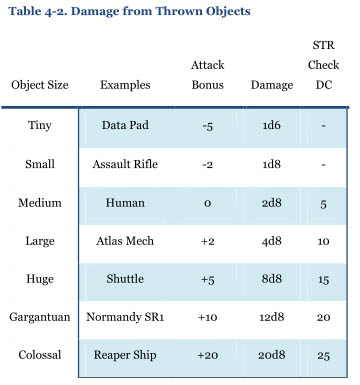The image size is (360, 385).
Task: Select the 'Gargantuan' row label
Action: pos(40,317)
